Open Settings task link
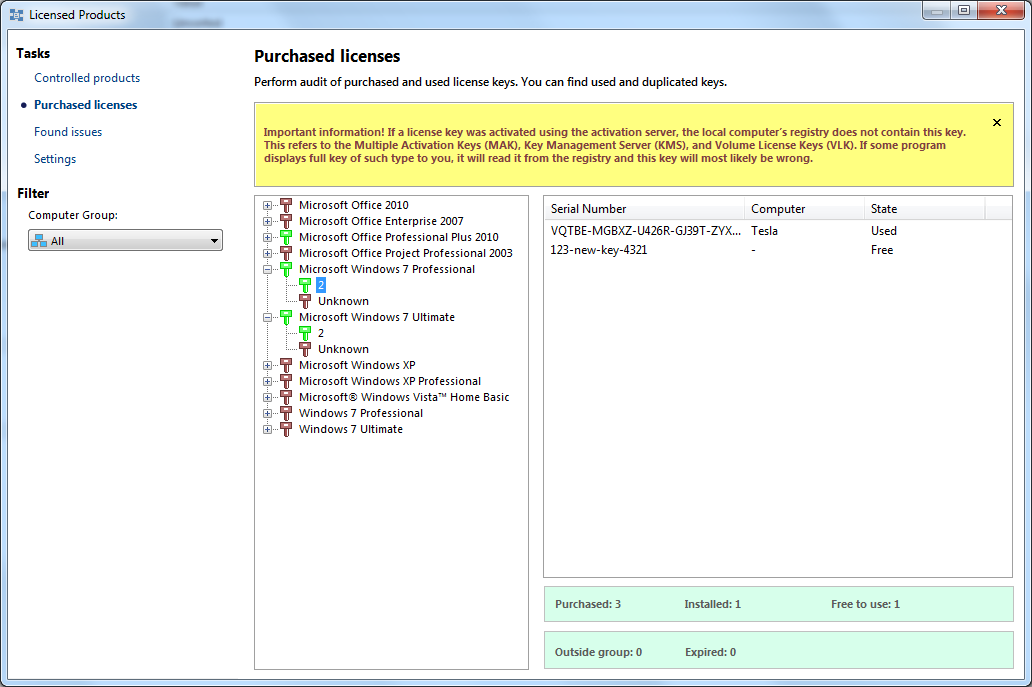1032x687 pixels. [x=55, y=159]
